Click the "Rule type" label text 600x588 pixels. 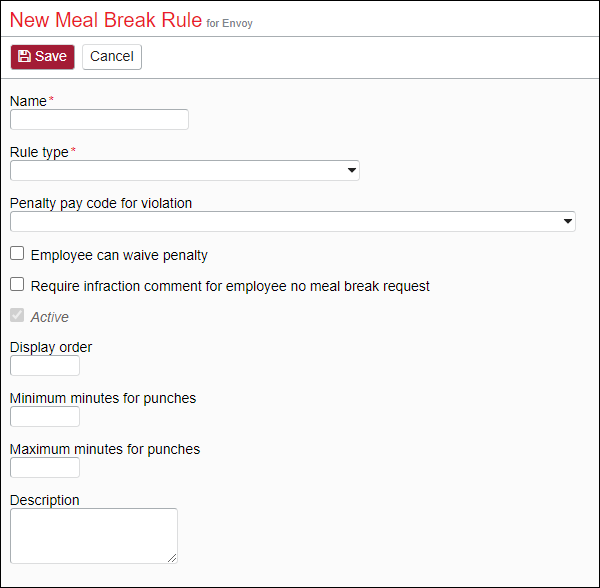[39, 152]
